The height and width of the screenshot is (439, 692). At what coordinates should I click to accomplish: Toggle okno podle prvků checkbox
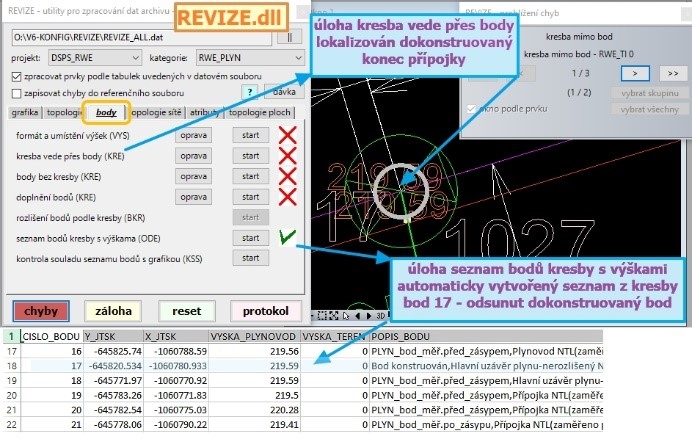[471, 109]
